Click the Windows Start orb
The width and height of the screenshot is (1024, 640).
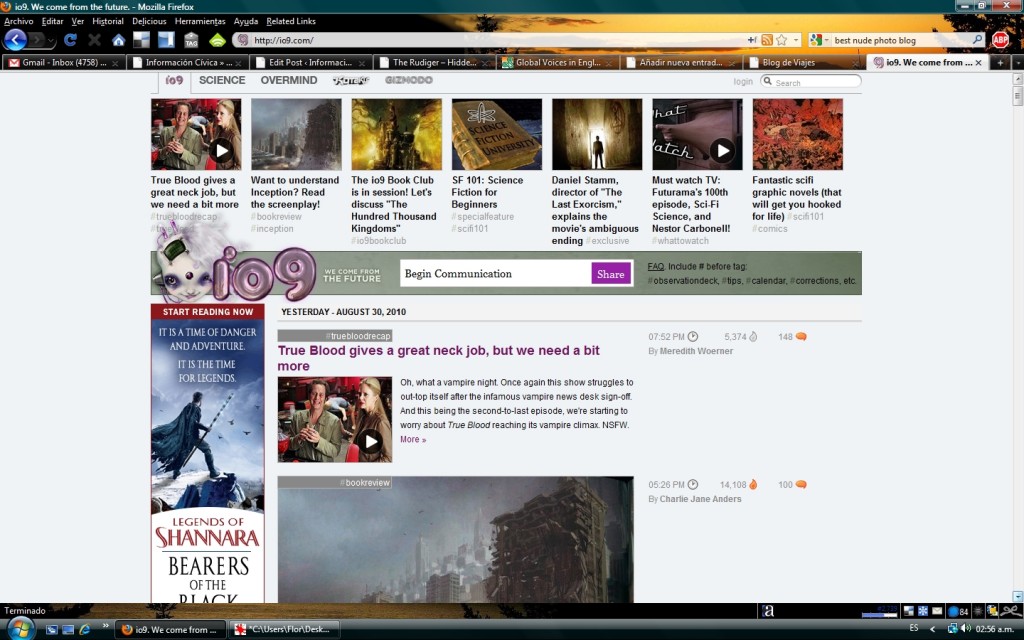[21, 628]
